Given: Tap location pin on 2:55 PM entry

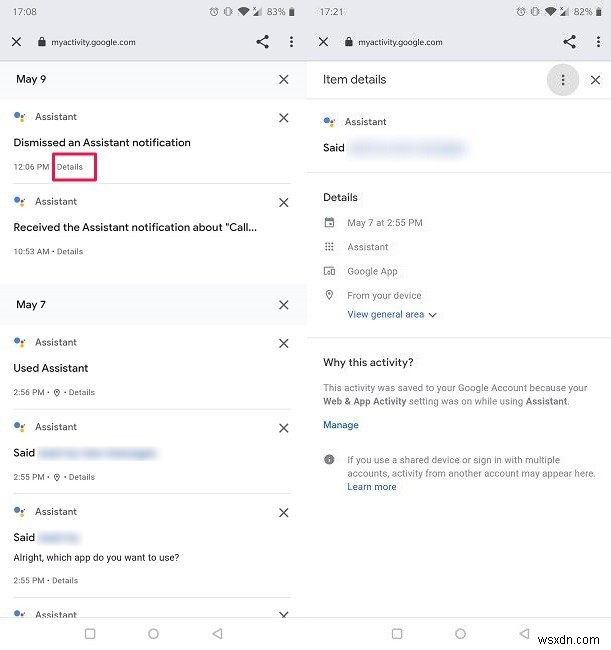Looking at the screenshot, I should 57,478.
